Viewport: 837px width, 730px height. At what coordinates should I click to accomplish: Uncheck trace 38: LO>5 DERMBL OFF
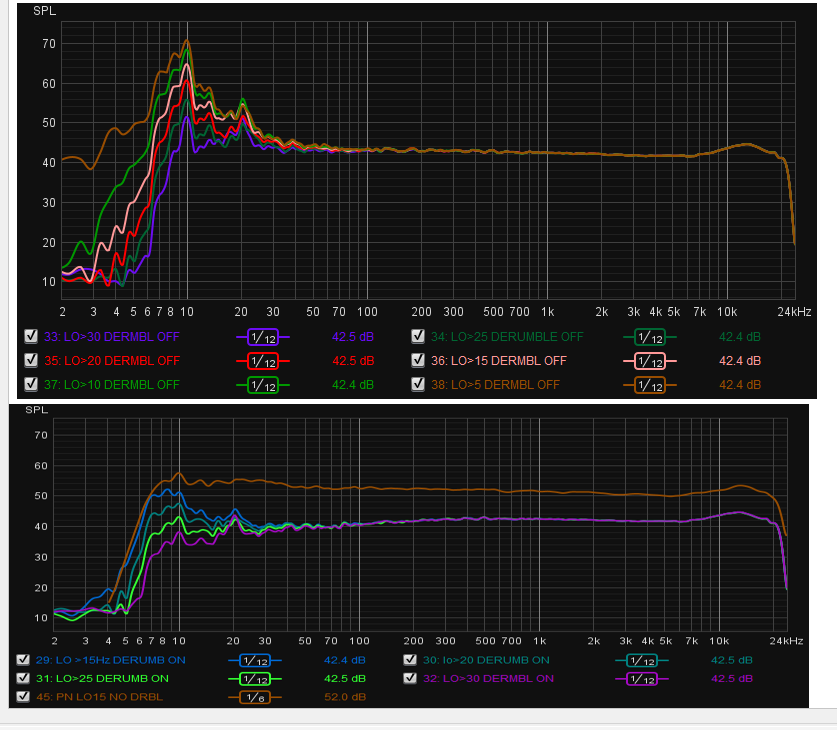(418, 384)
